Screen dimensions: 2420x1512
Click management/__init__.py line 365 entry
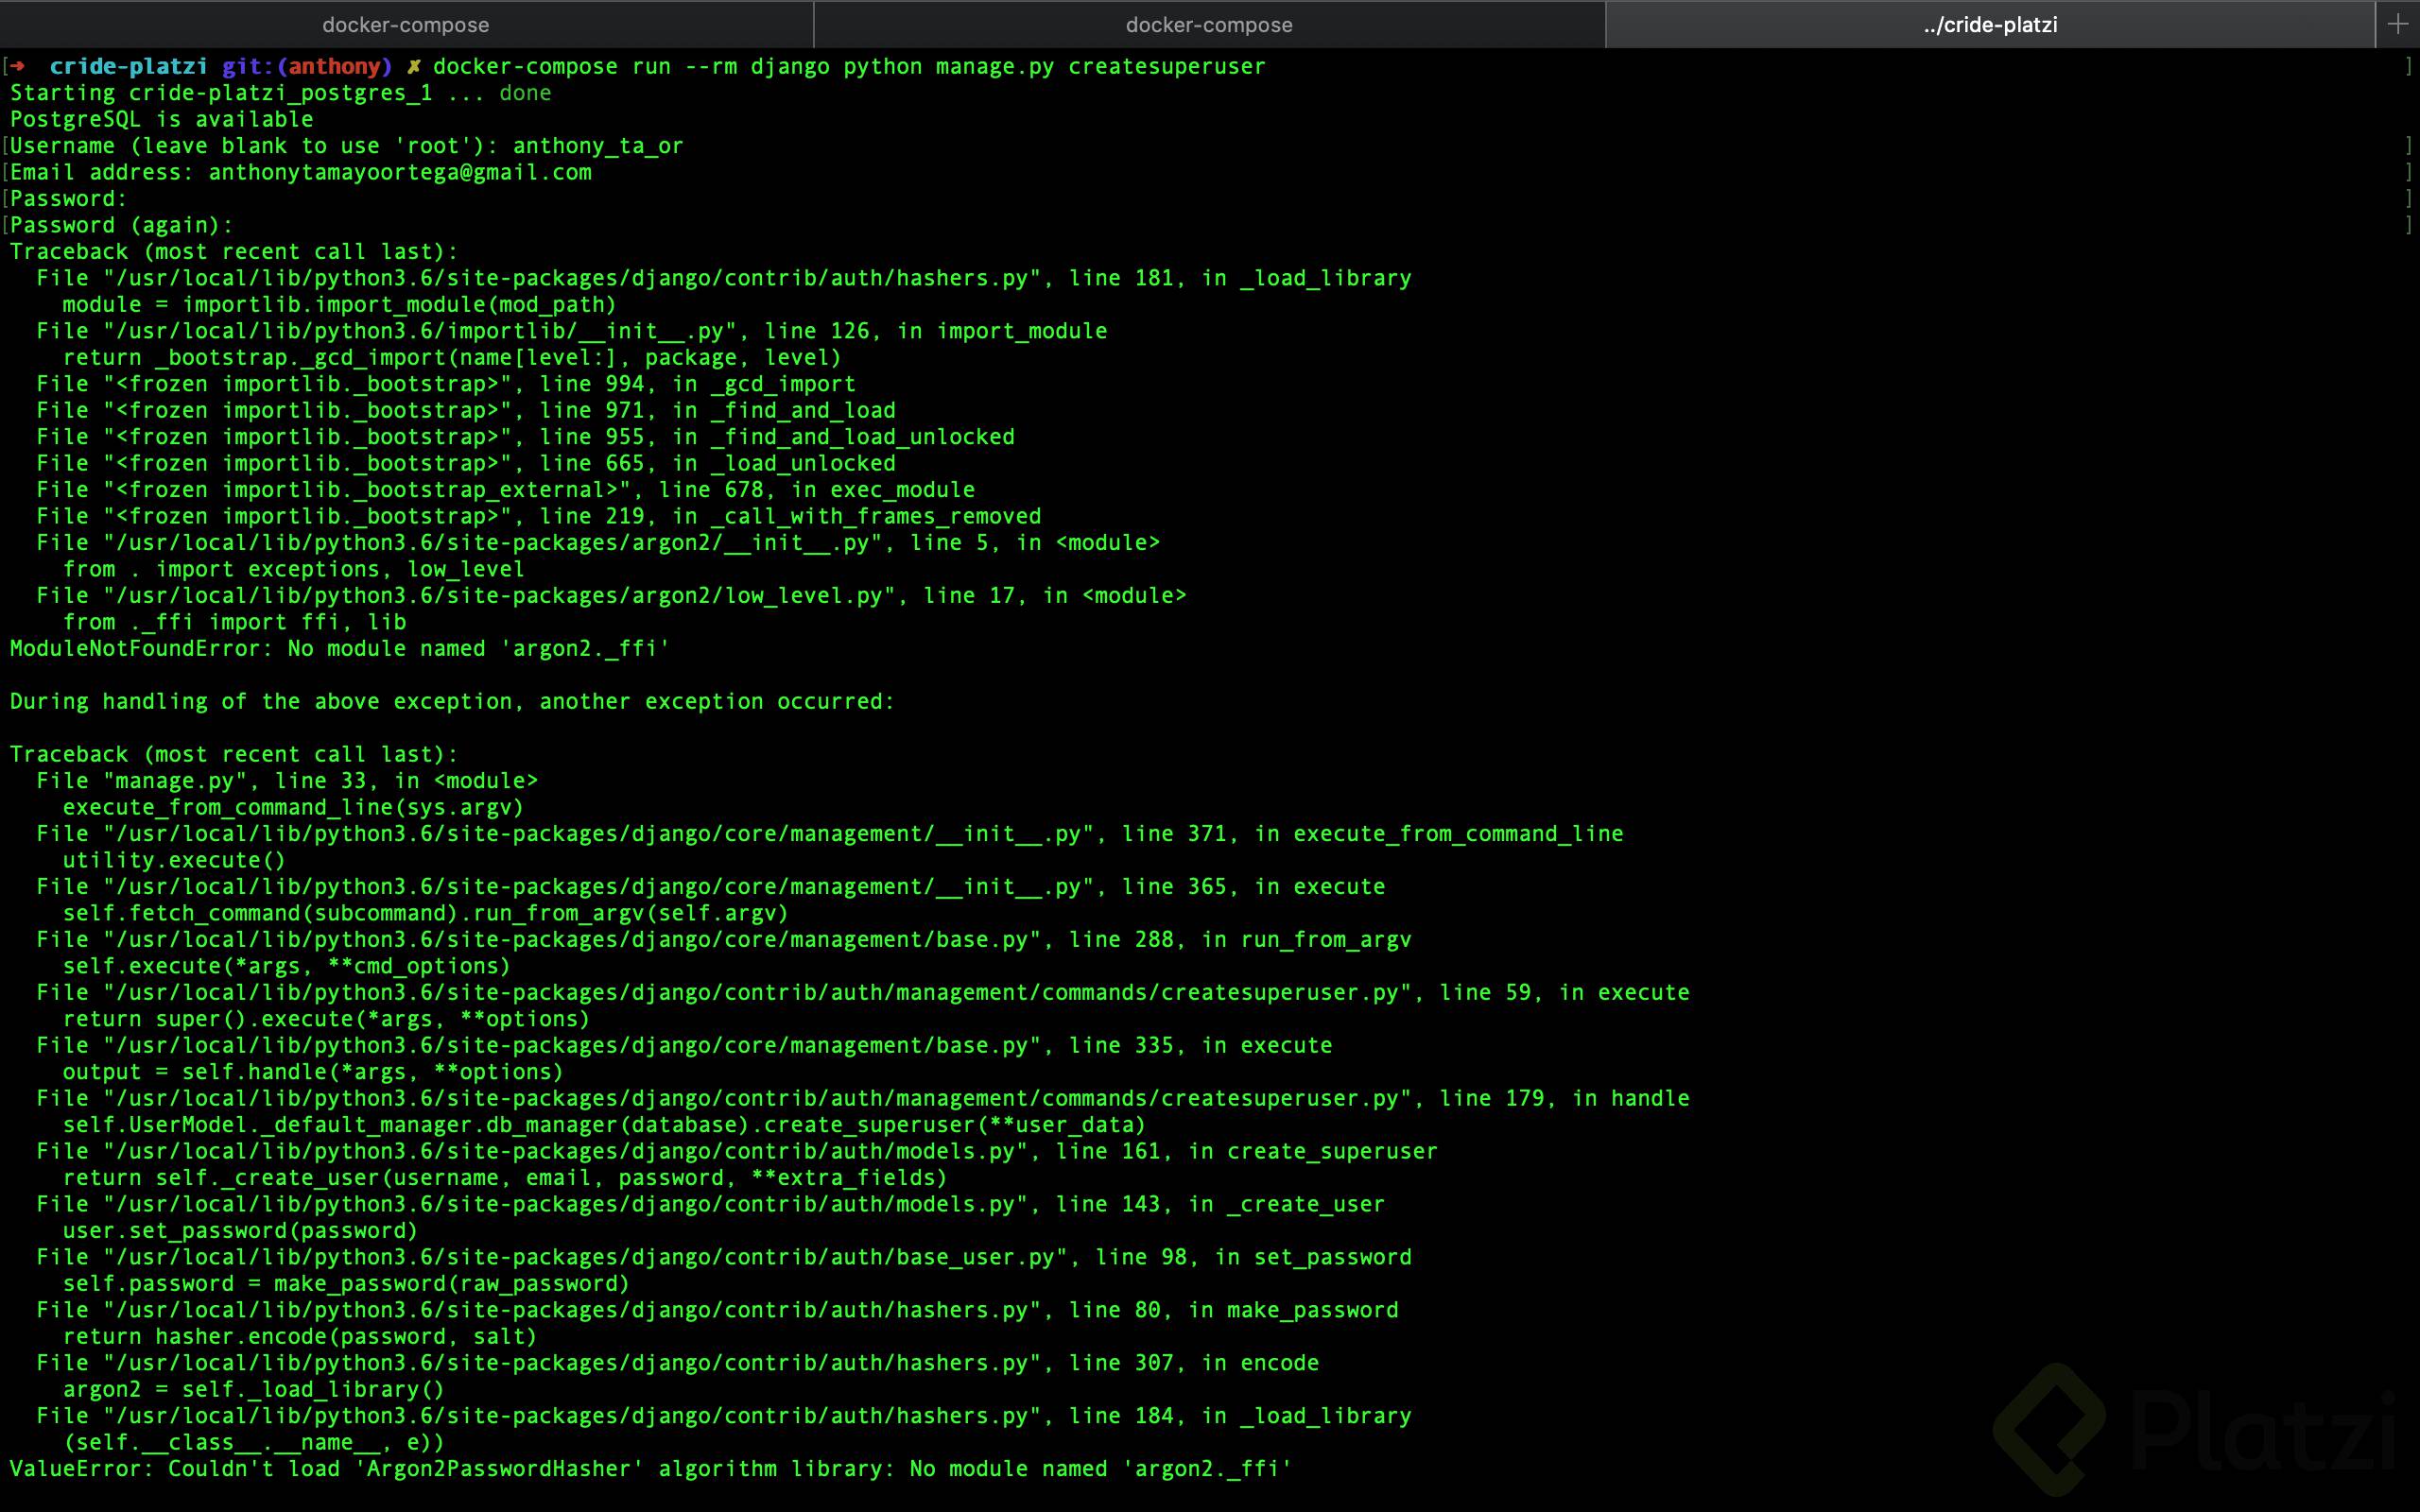coord(711,887)
